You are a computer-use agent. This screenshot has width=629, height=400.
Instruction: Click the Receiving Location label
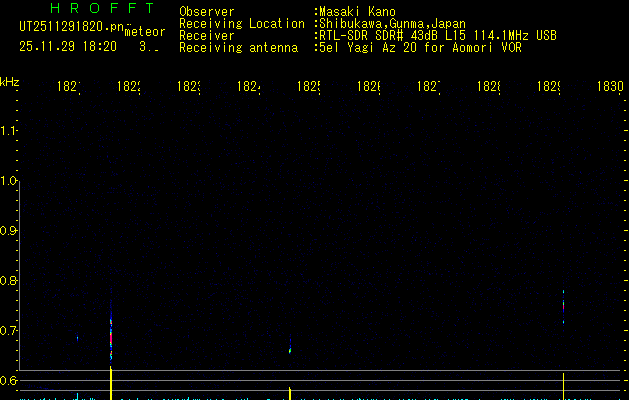coord(242,24)
